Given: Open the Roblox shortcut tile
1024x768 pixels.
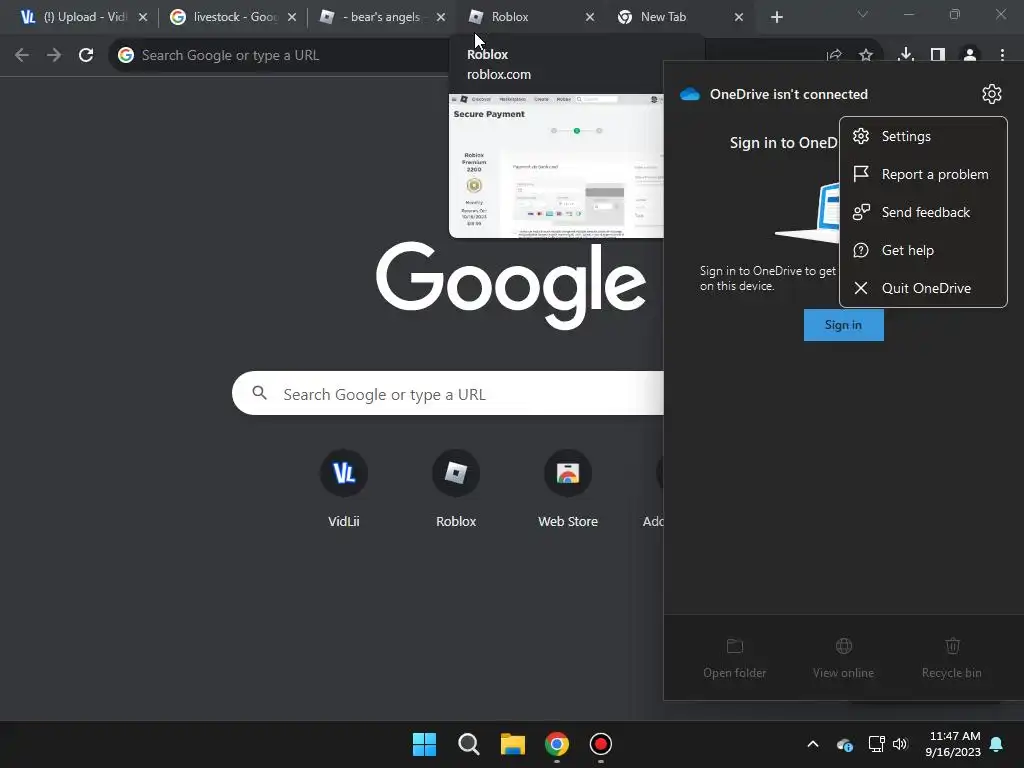Looking at the screenshot, I should (456, 488).
